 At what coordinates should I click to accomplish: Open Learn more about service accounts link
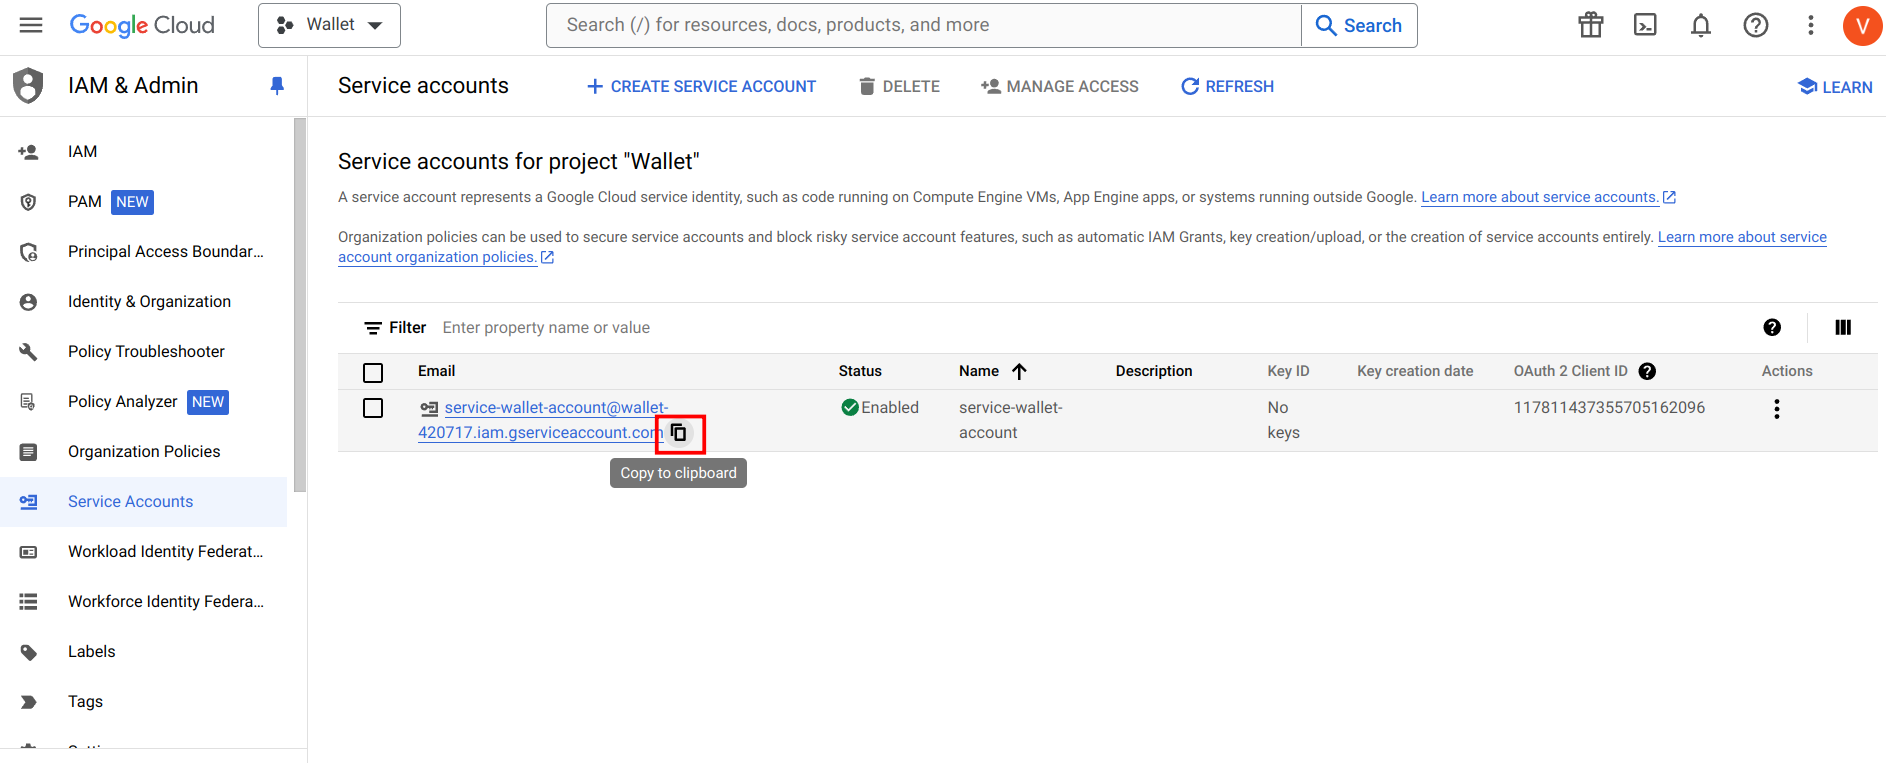point(1548,197)
